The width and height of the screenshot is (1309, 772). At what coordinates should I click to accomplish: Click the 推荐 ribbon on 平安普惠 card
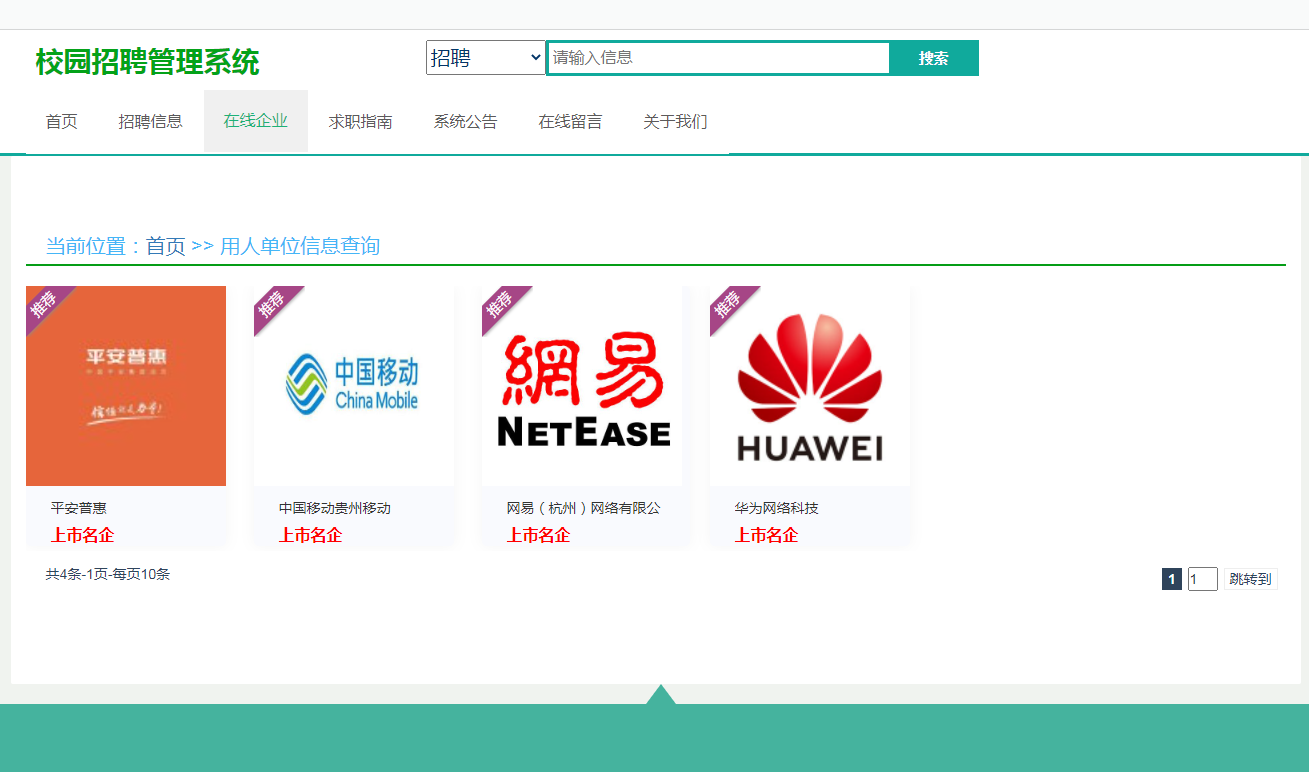pos(44,304)
